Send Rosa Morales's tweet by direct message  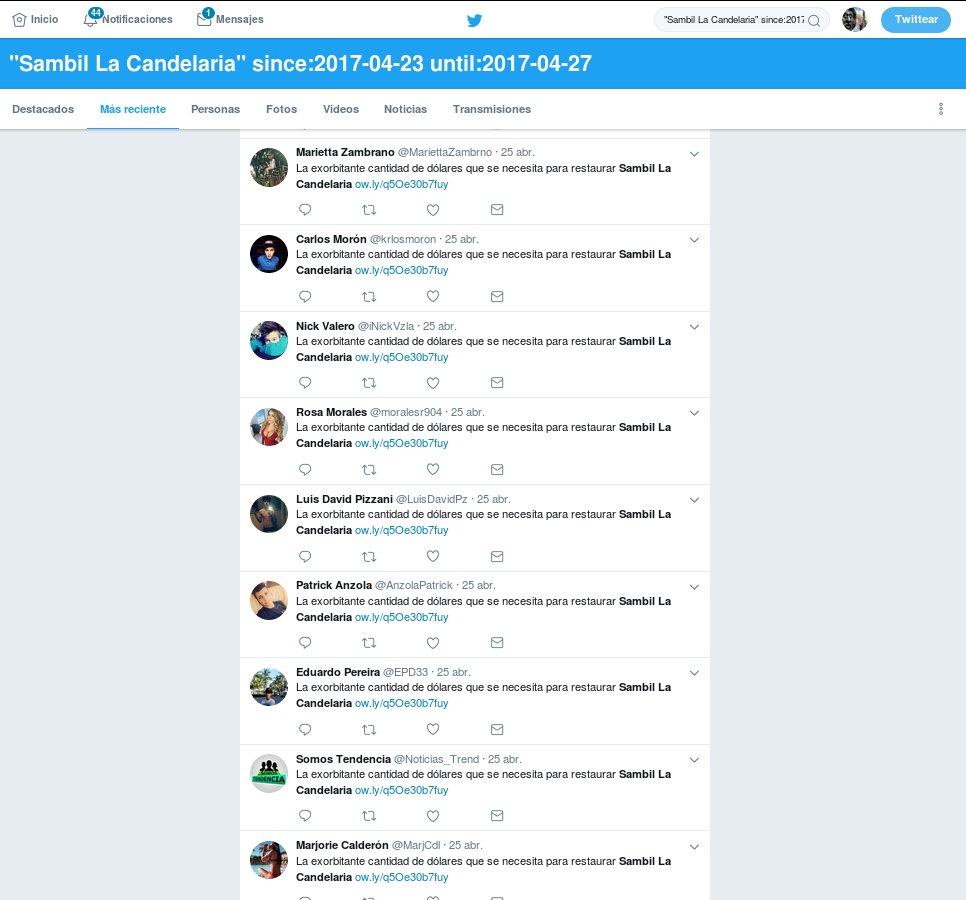(x=497, y=470)
